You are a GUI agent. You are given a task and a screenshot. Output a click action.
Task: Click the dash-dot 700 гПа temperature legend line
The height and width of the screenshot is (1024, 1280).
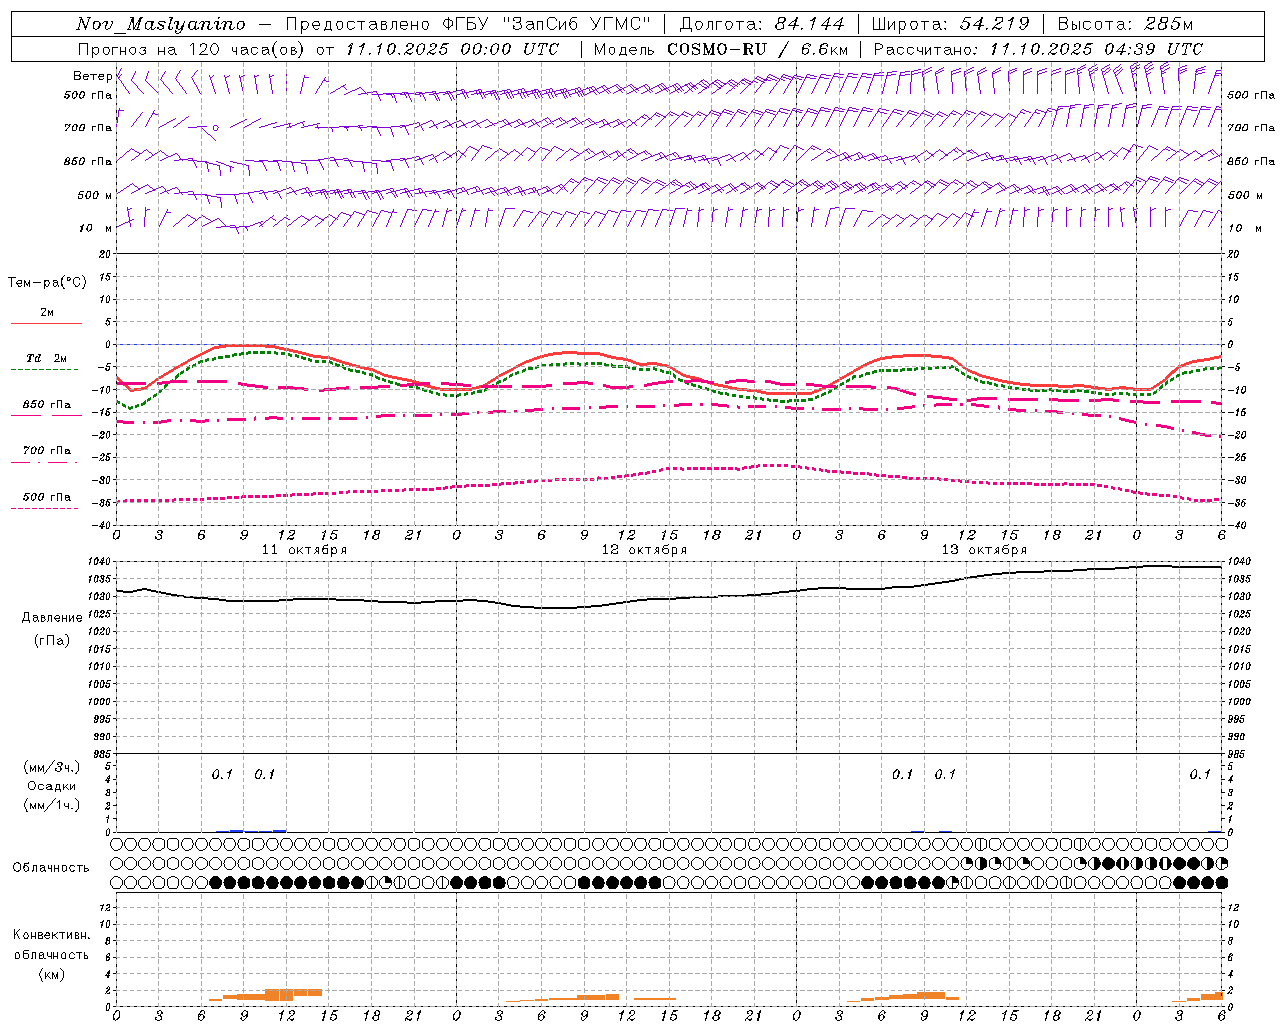pyautogui.click(x=45, y=462)
